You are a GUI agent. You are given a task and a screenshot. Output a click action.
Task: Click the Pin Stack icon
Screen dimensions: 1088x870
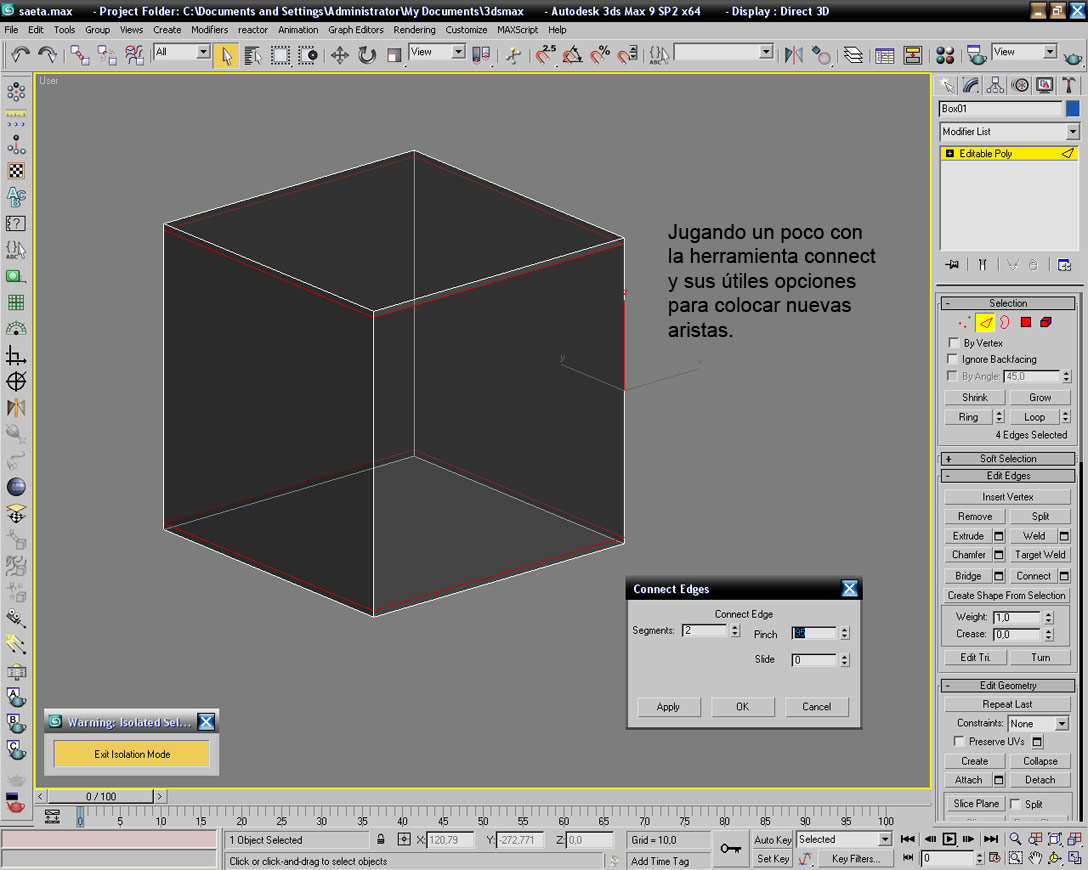pos(952,264)
